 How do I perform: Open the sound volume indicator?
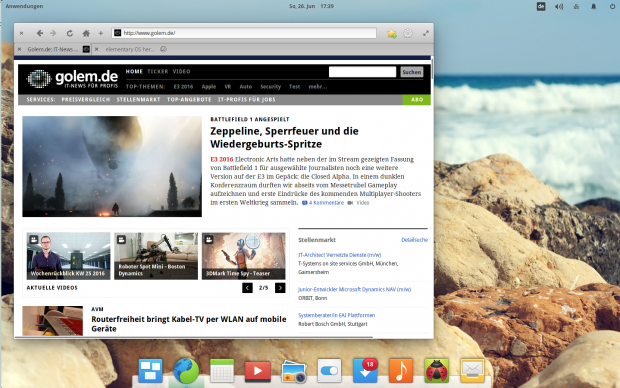pyautogui.click(x=559, y=6)
